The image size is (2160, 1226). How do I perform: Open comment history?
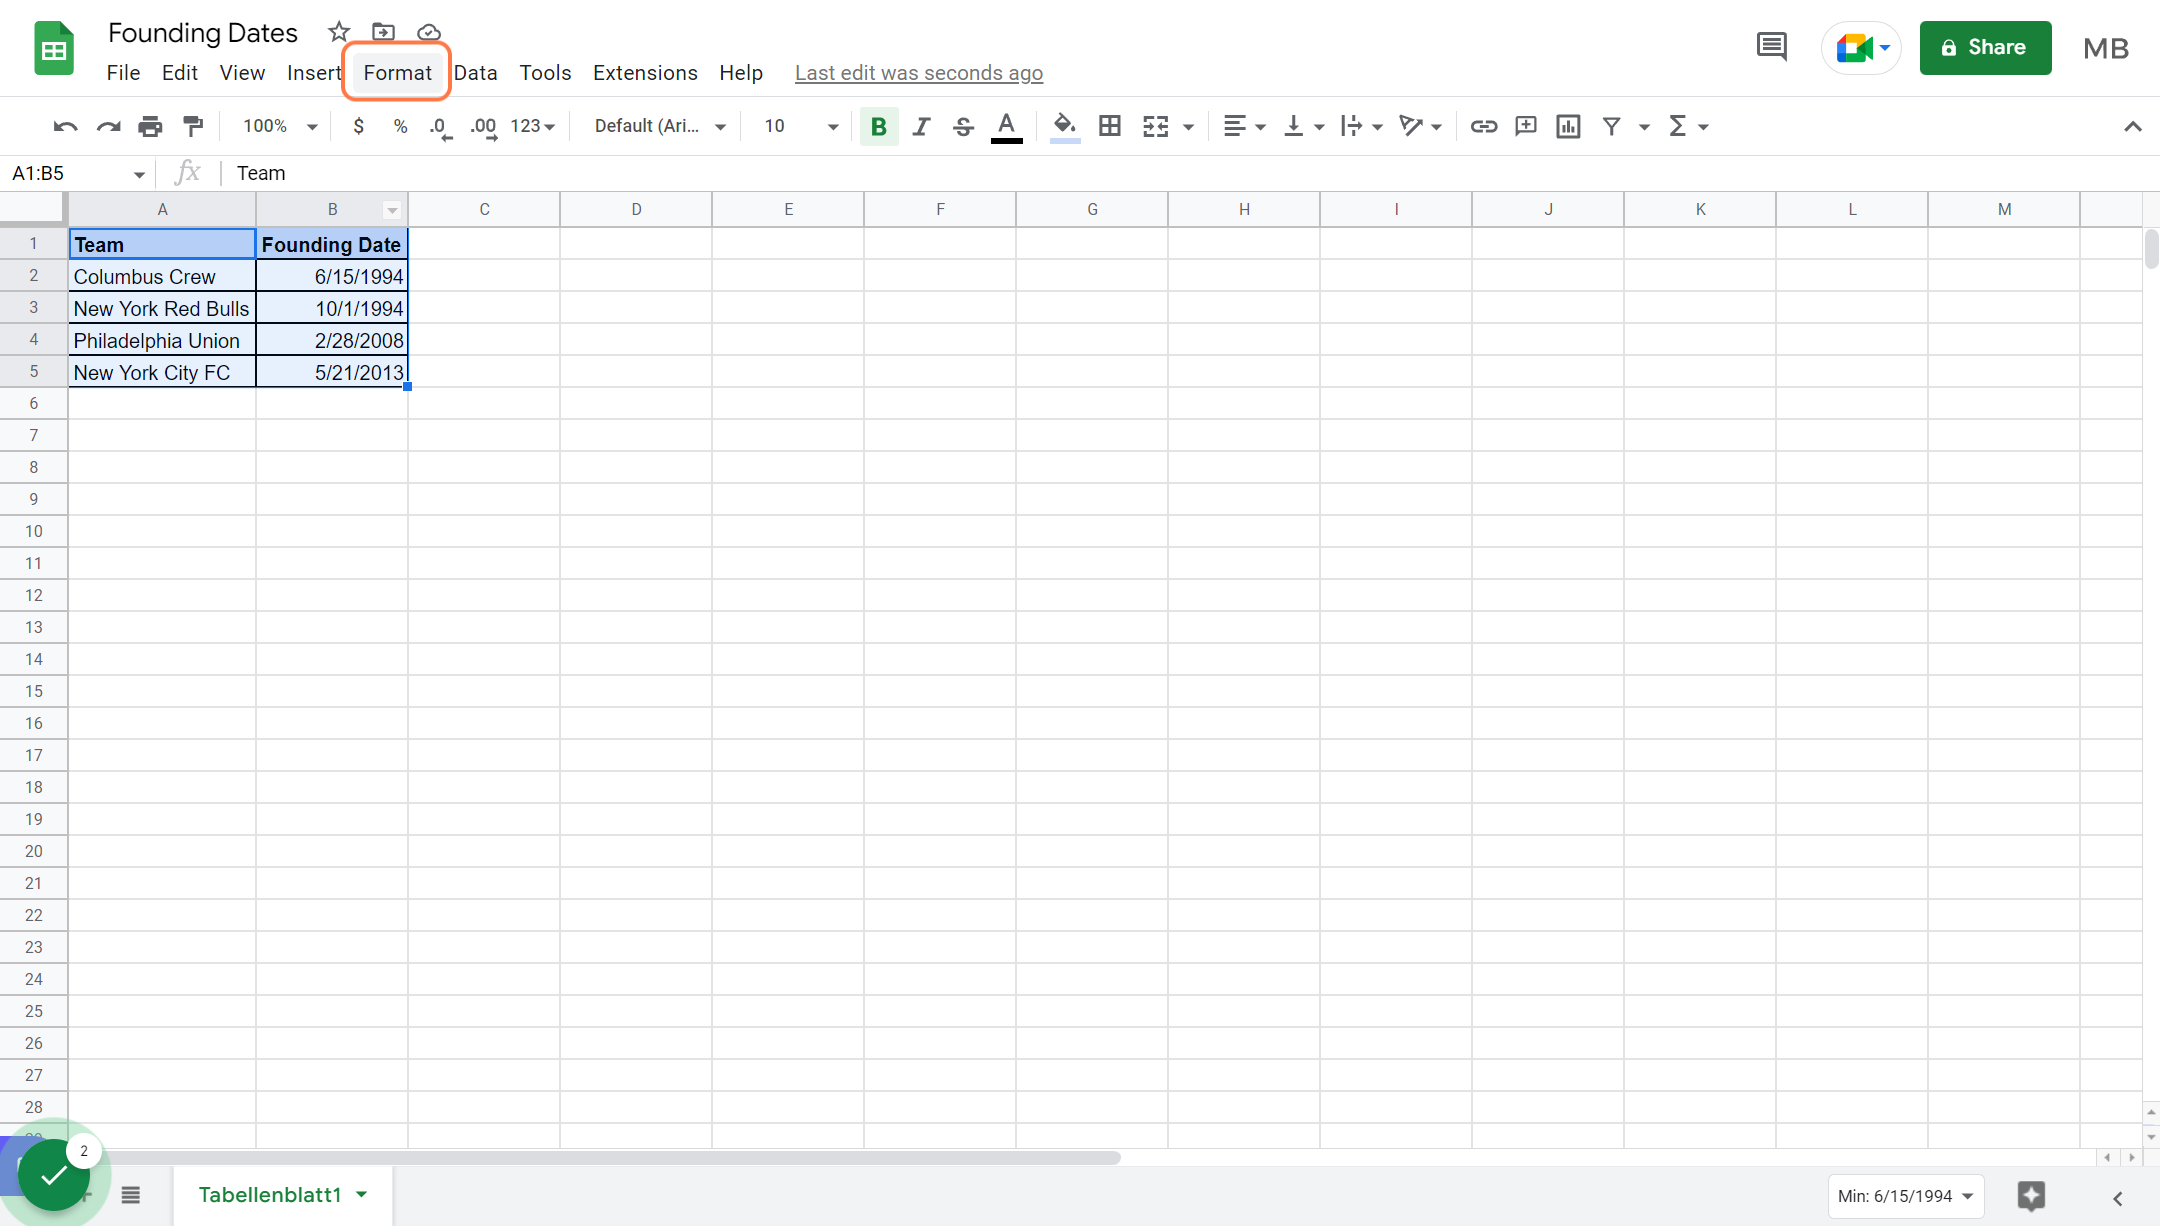[1772, 46]
